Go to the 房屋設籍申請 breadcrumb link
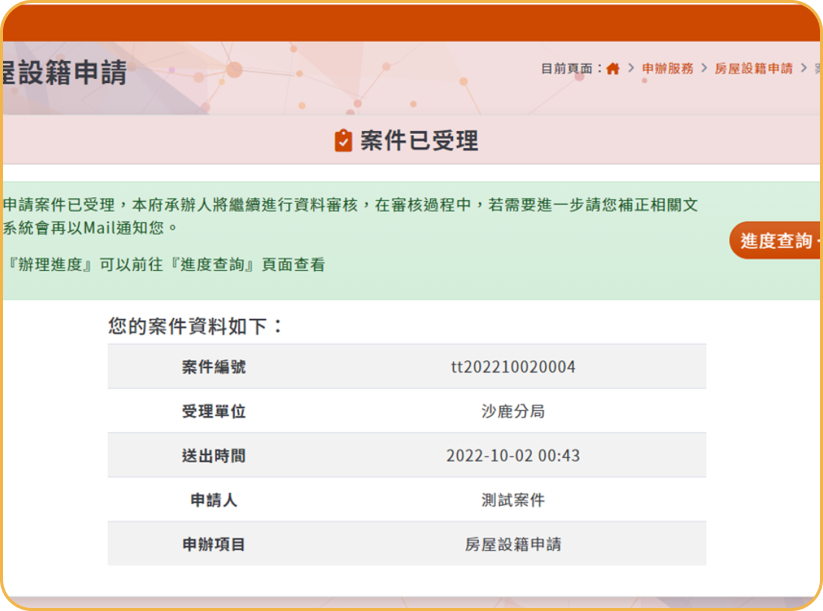The height and width of the screenshot is (611, 823). 753,69
